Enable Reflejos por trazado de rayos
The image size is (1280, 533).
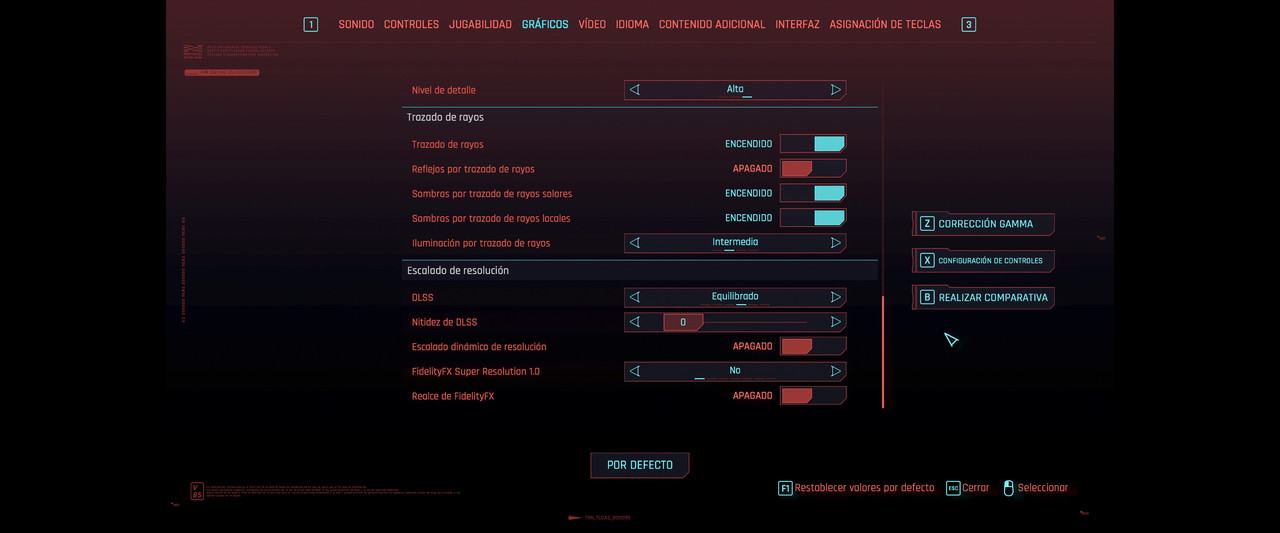pos(813,168)
